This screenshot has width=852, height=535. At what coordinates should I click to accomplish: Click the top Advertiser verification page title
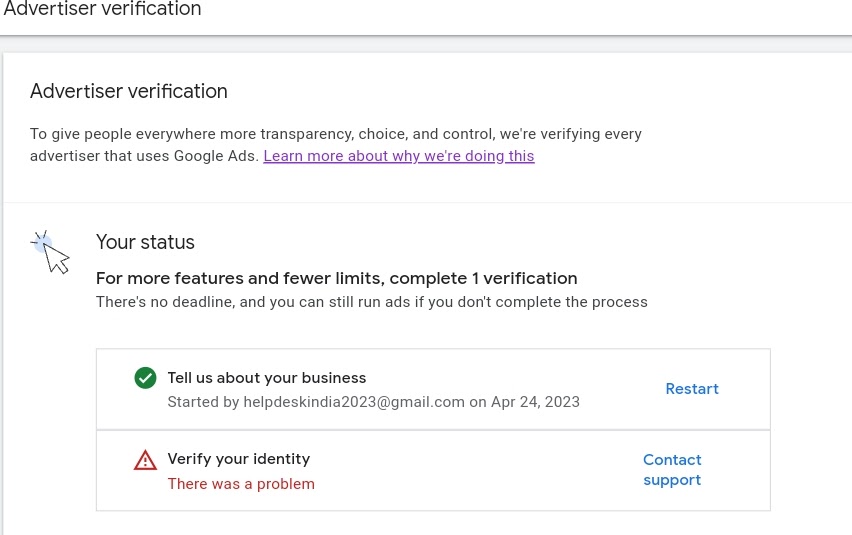(x=102, y=10)
